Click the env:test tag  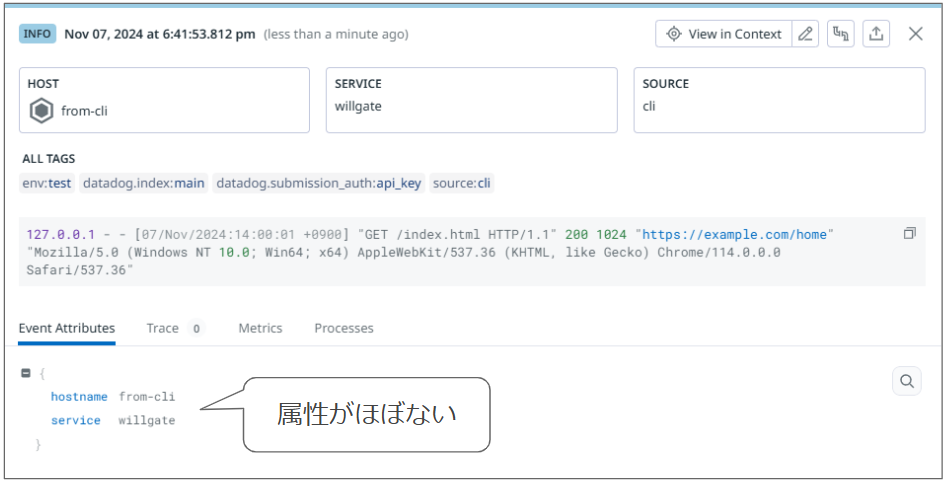[47, 183]
